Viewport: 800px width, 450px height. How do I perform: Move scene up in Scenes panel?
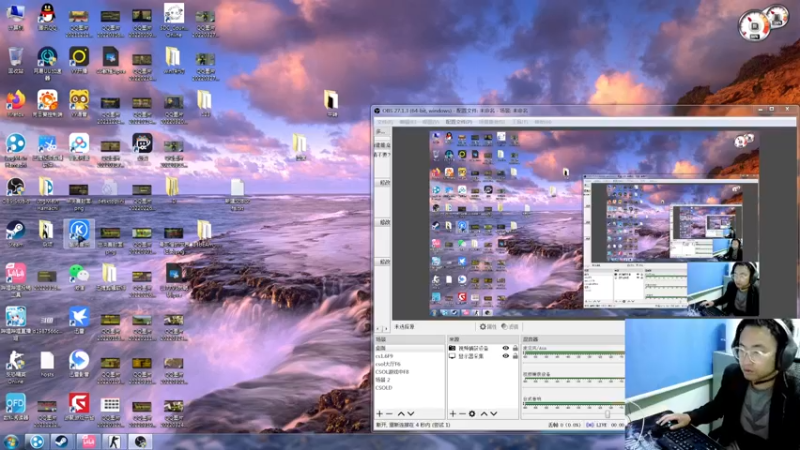tap(401, 414)
